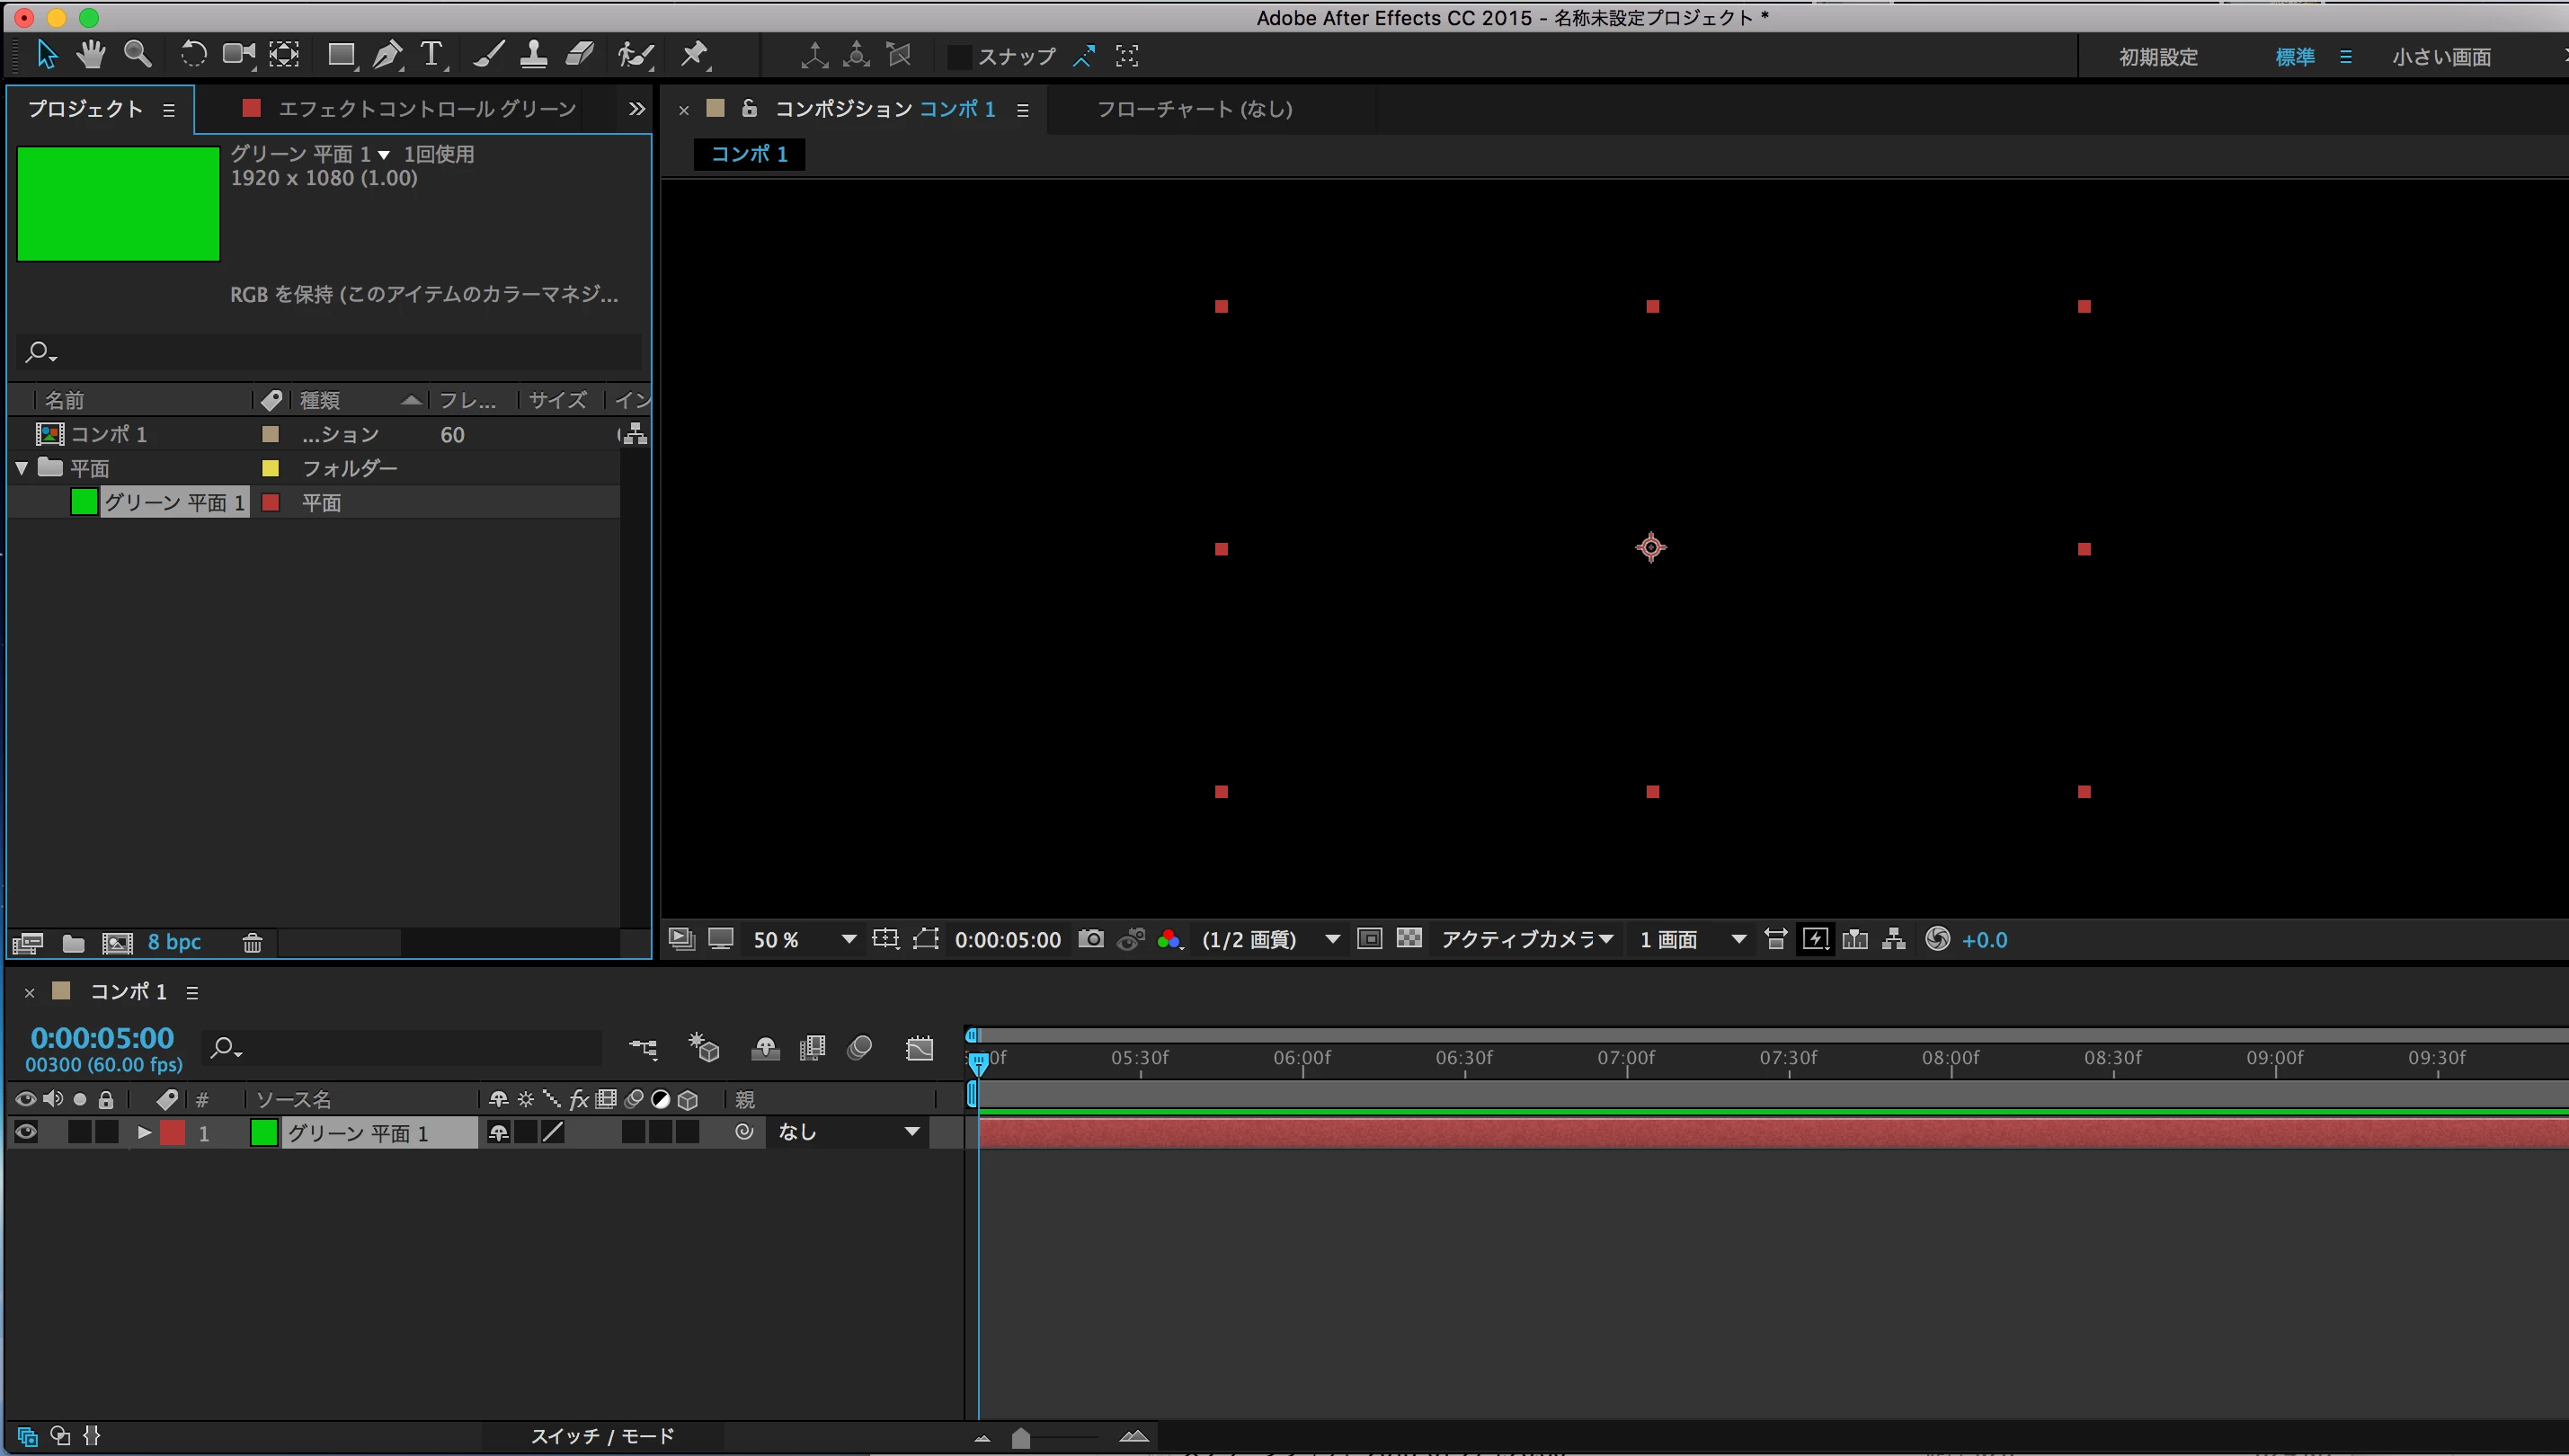This screenshot has height=1456, width=2569.
Task: Select the Puppet Pin tool
Action: (694, 55)
